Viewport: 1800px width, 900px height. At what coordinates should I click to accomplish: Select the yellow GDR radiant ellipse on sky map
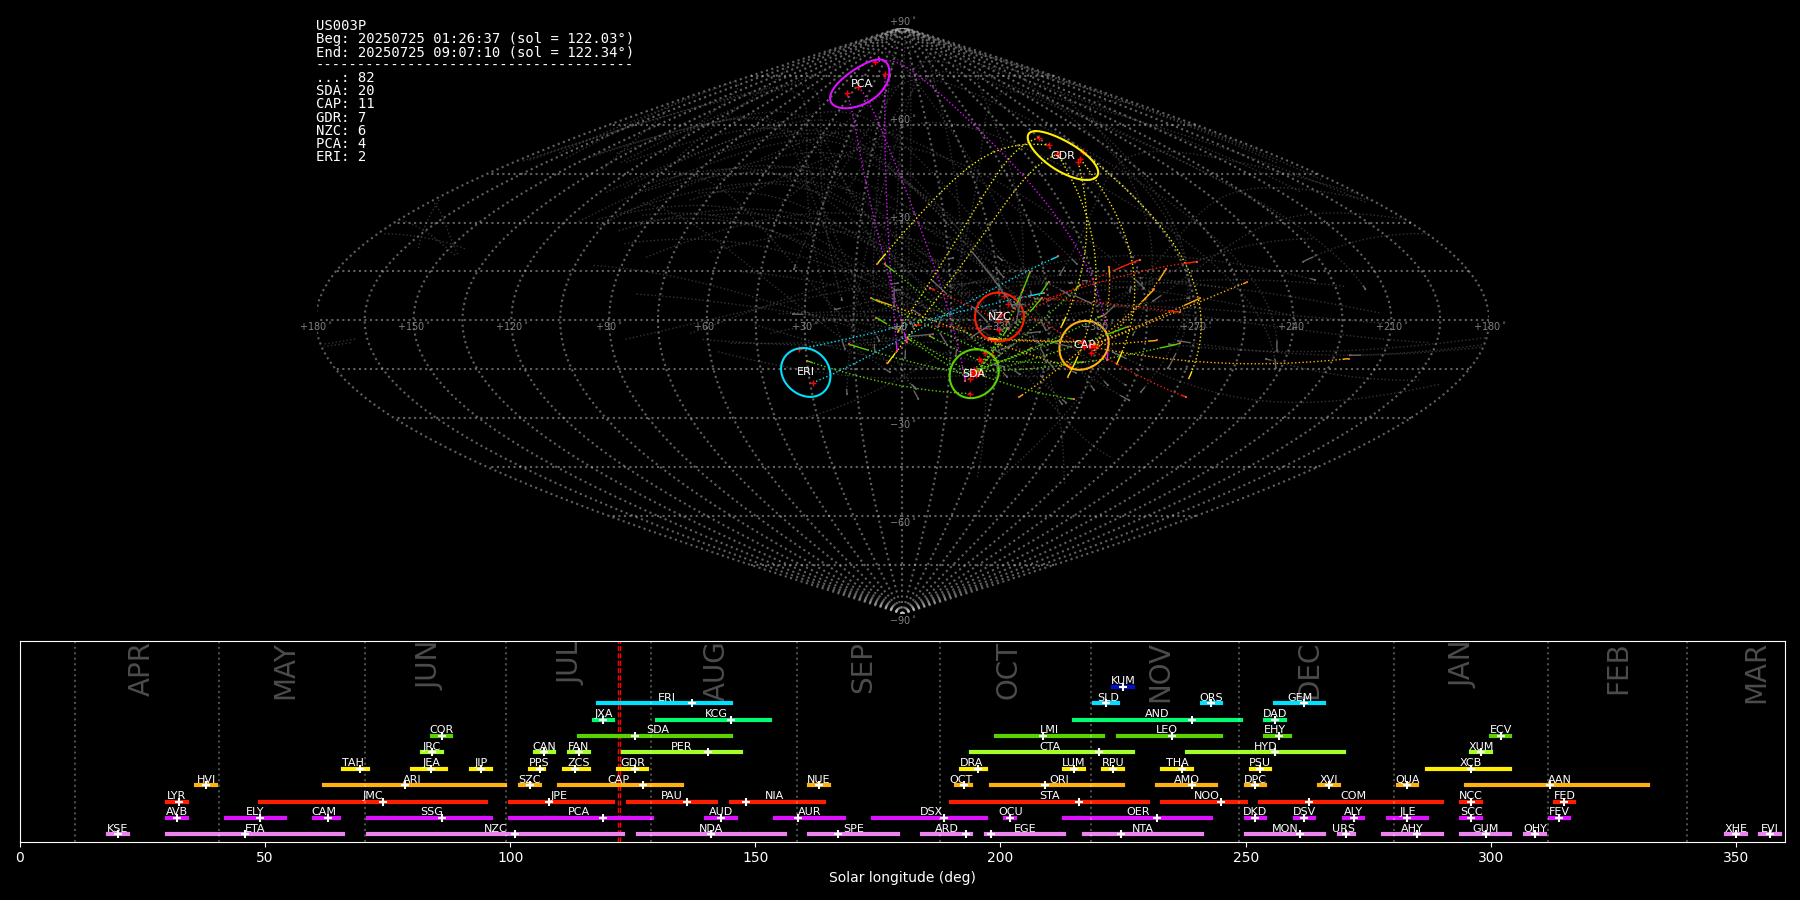[x=1062, y=156]
